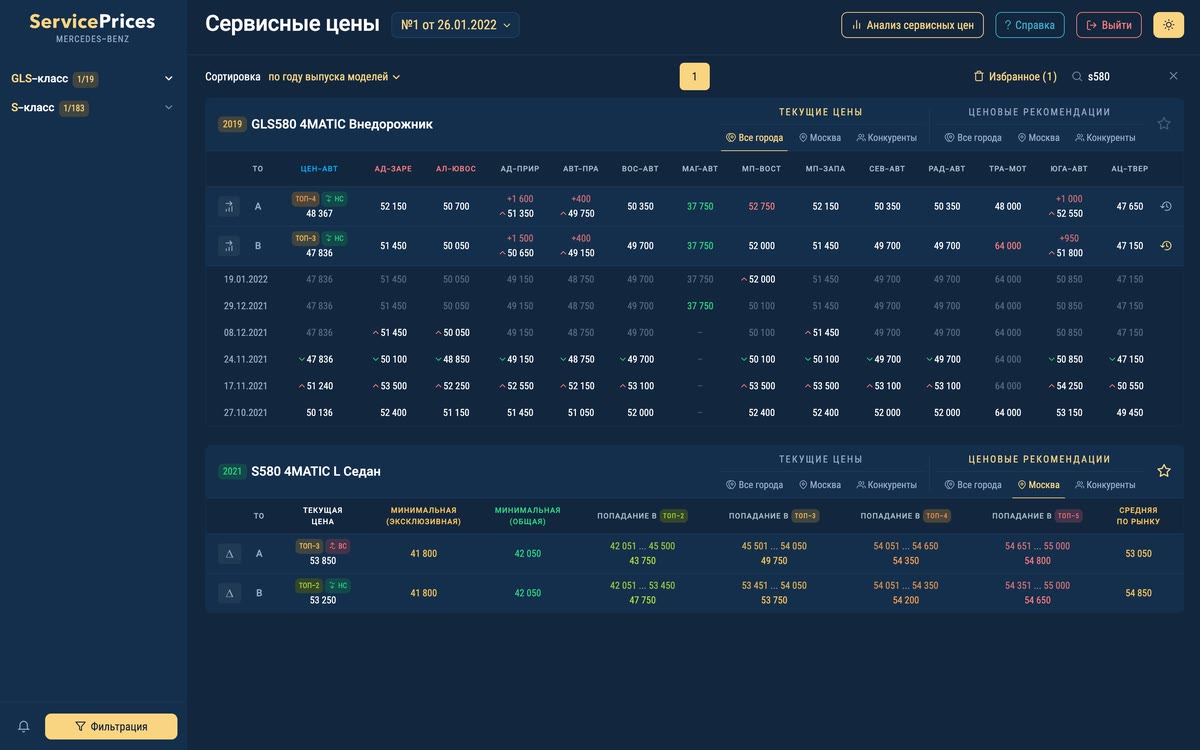This screenshot has width=1200, height=750.
Task: Click the ServicePrices Mercedes-Benz logo
Action: coord(92,27)
